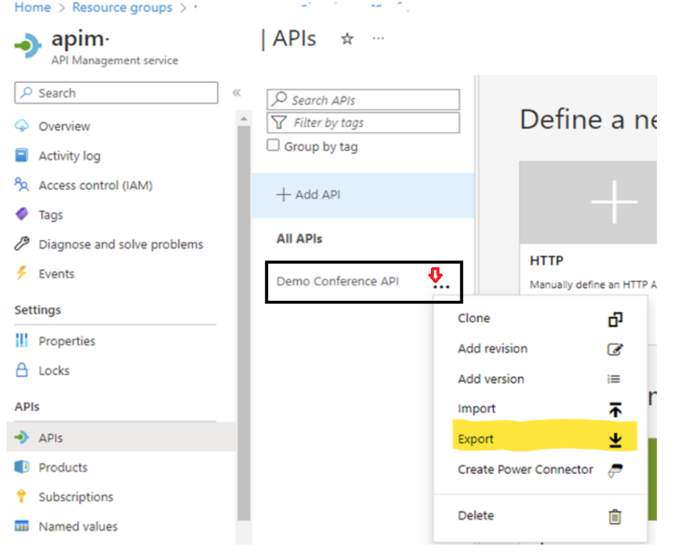Open Demo Conference API ellipsis menu
Screen dimensions: 676x558
tap(441, 286)
